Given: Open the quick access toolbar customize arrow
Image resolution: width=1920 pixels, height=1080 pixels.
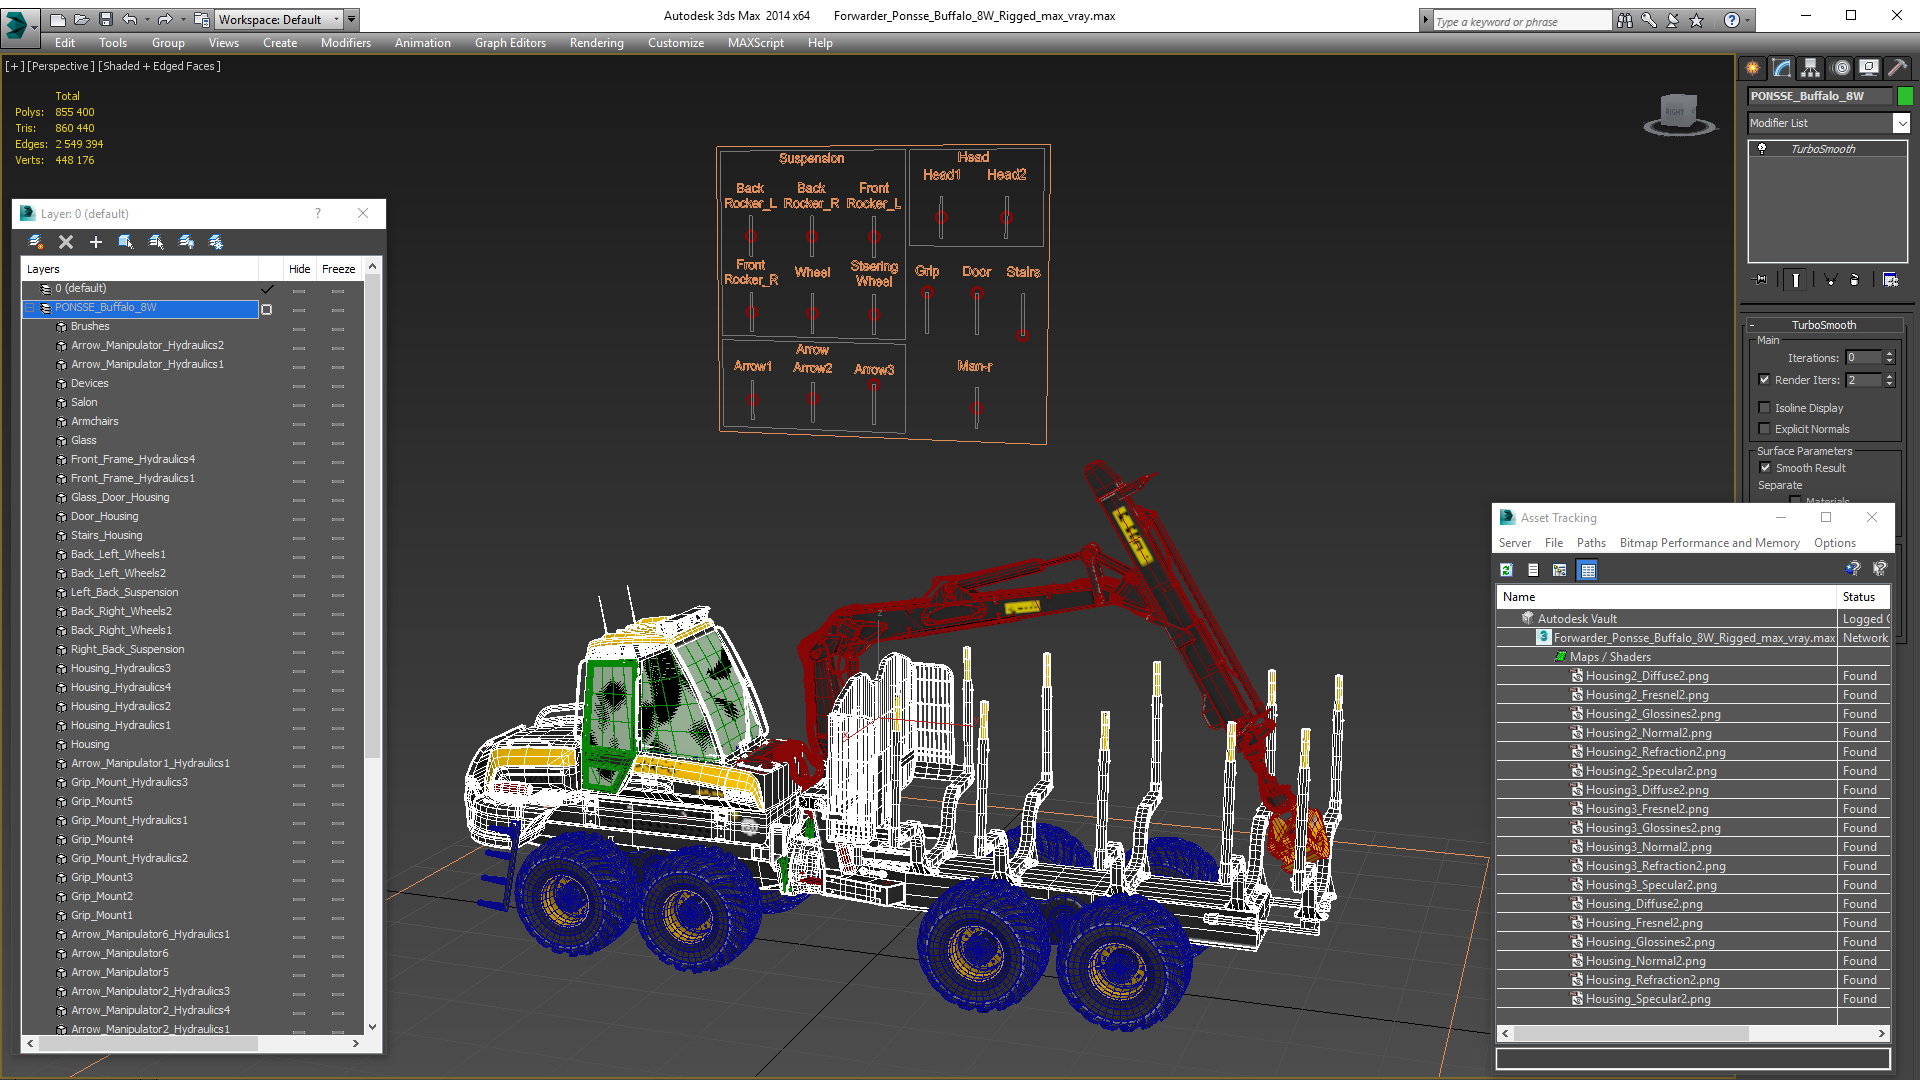Looking at the screenshot, I should pyautogui.click(x=352, y=19).
